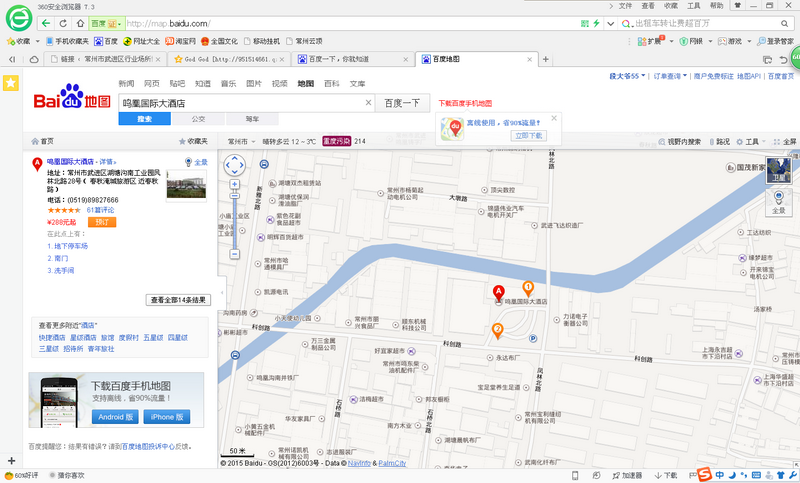
Task: Click the browser address bar URL
Action: tap(168, 23)
